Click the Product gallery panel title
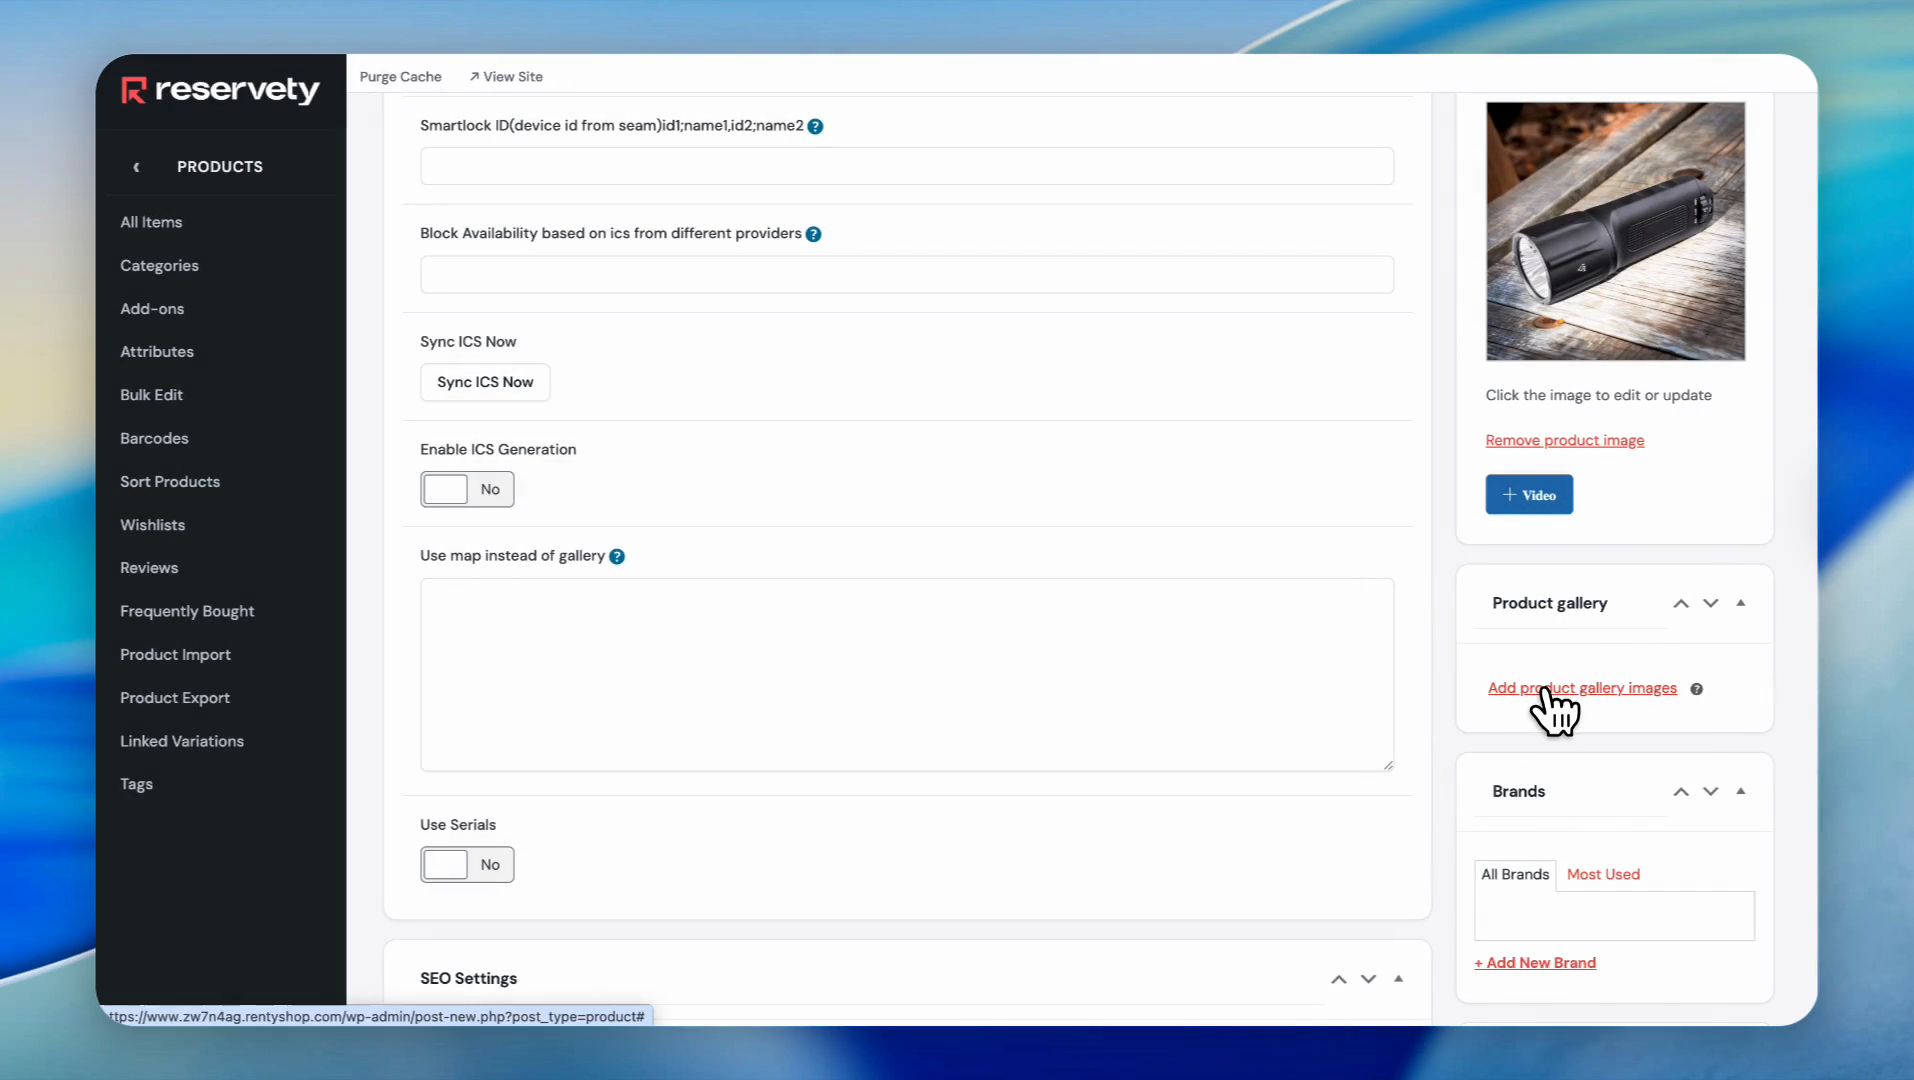 click(1549, 603)
